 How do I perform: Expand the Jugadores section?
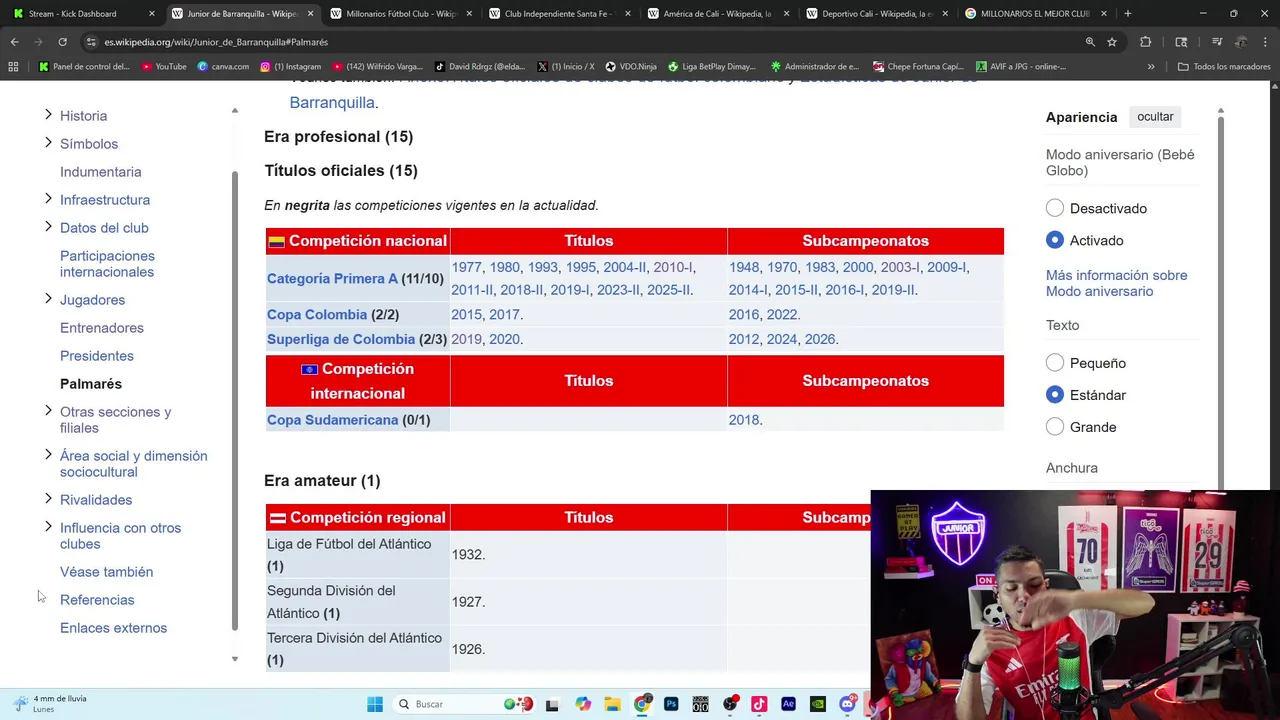[x=48, y=299]
